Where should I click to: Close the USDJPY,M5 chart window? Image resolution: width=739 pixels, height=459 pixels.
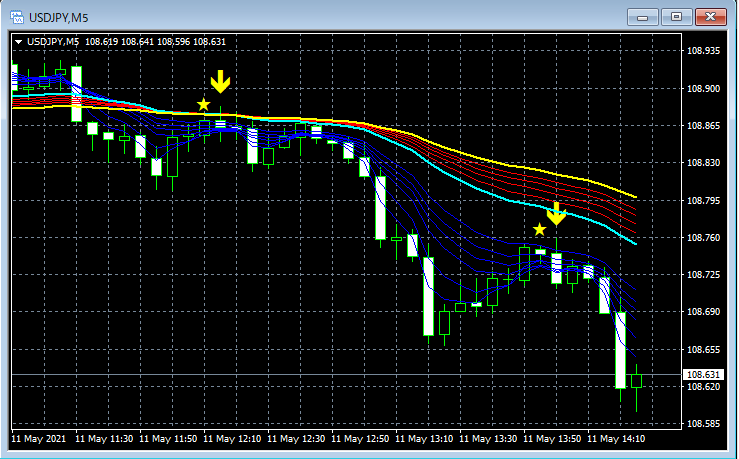click(711, 17)
